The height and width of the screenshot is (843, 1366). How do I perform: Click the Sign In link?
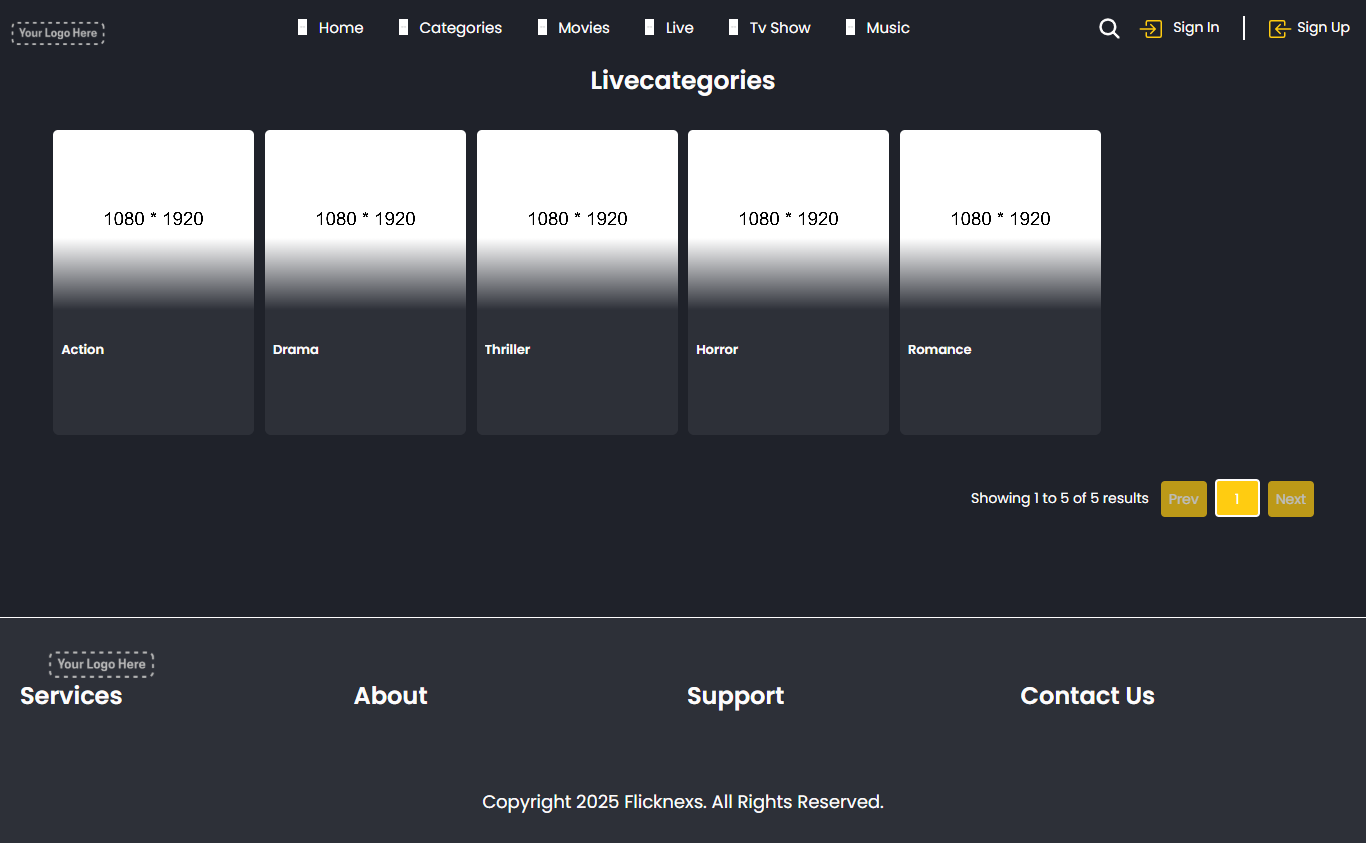point(1195,28)
